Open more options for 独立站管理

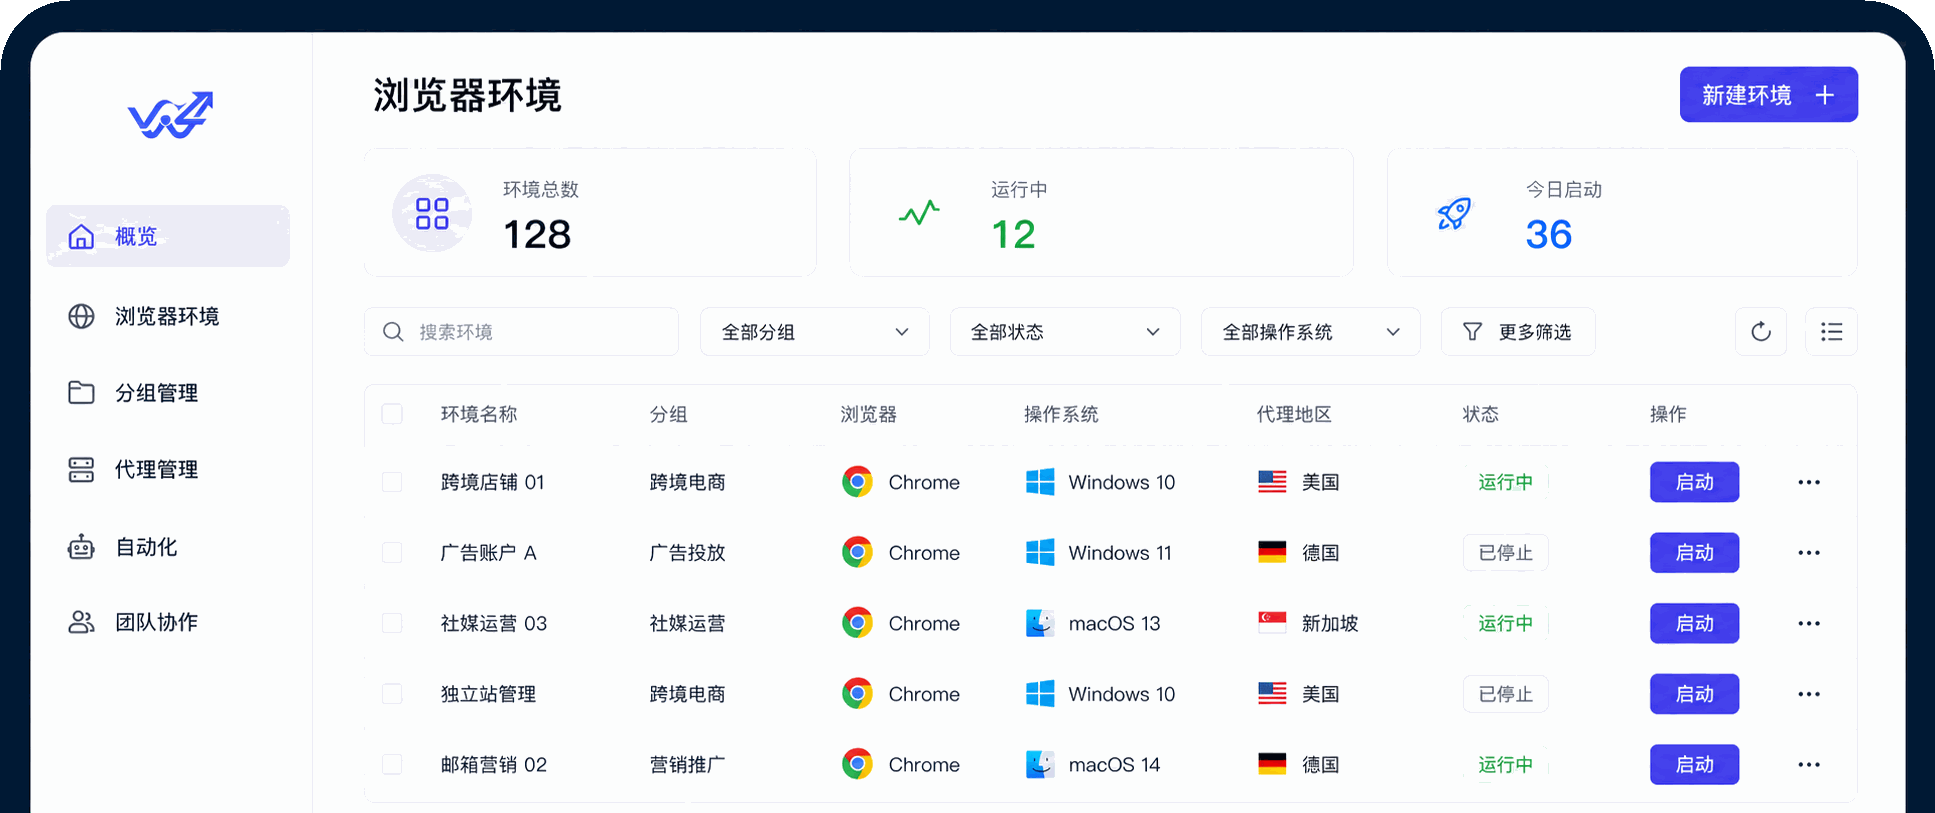pos(1809,694)
